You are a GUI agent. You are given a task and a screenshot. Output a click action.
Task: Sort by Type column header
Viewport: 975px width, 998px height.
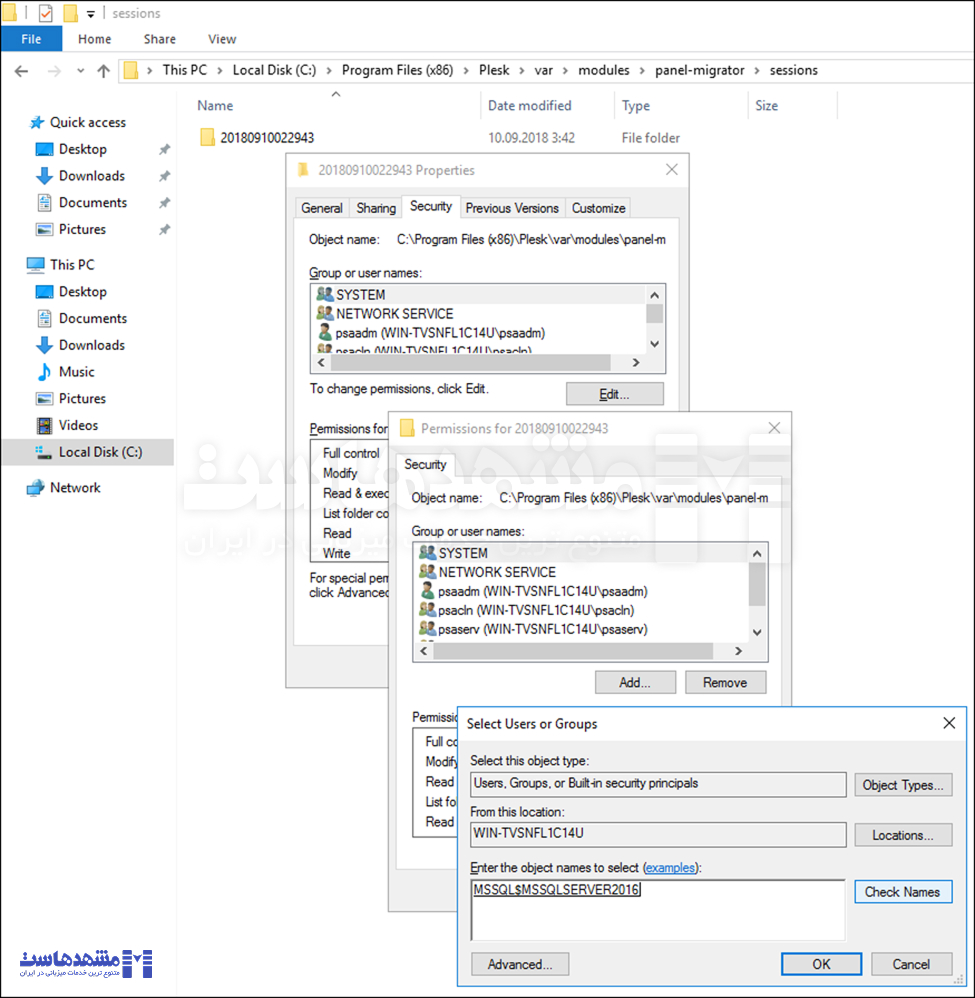point(636,106)
